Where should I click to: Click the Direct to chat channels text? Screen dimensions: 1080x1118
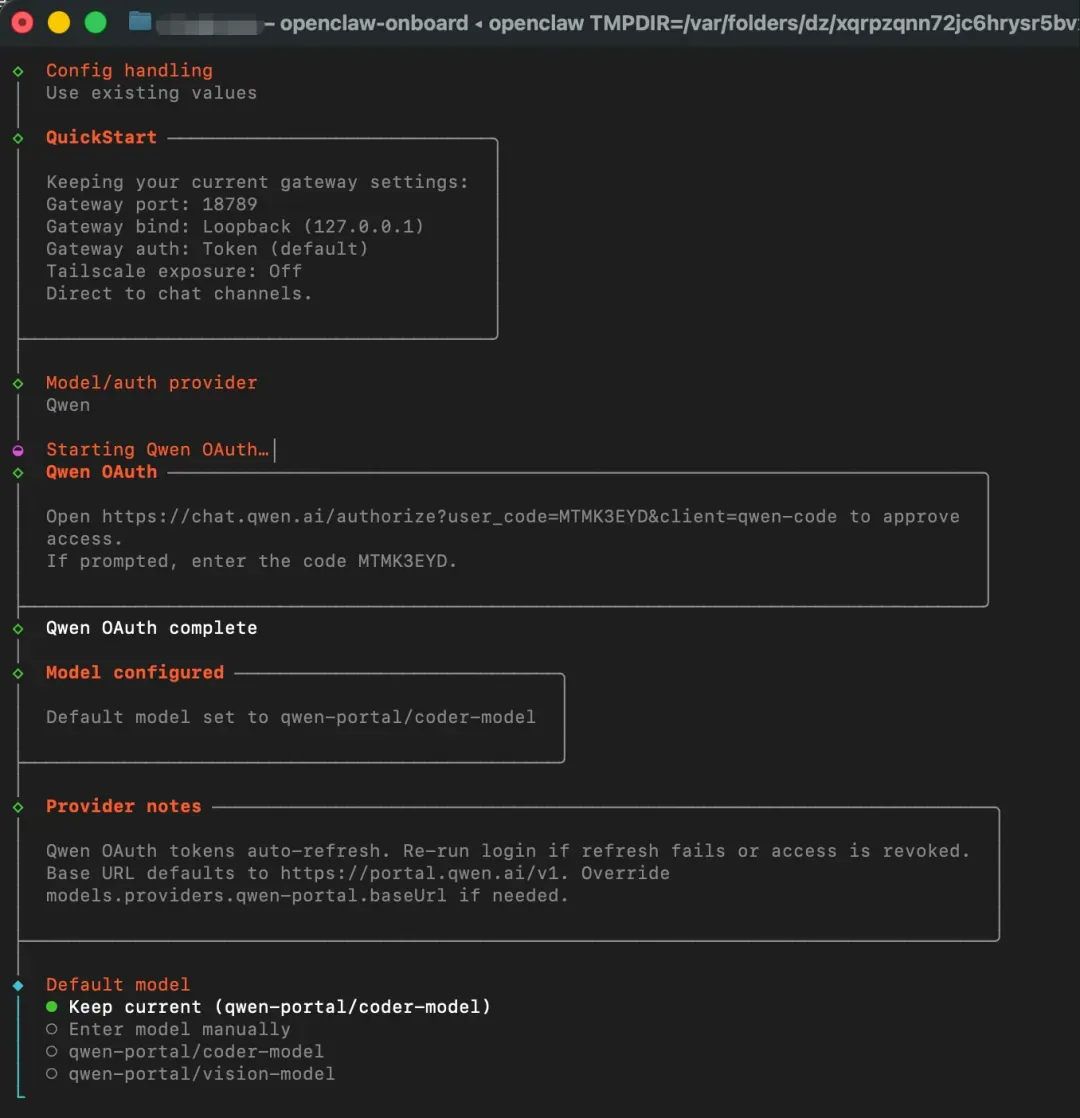(179, 293)
